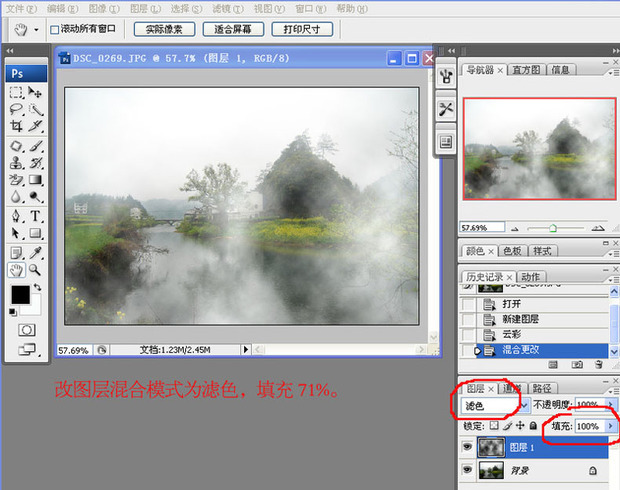This screenshot has width=620, height=490.
Task: Toggle lock position
Action: 520,426
